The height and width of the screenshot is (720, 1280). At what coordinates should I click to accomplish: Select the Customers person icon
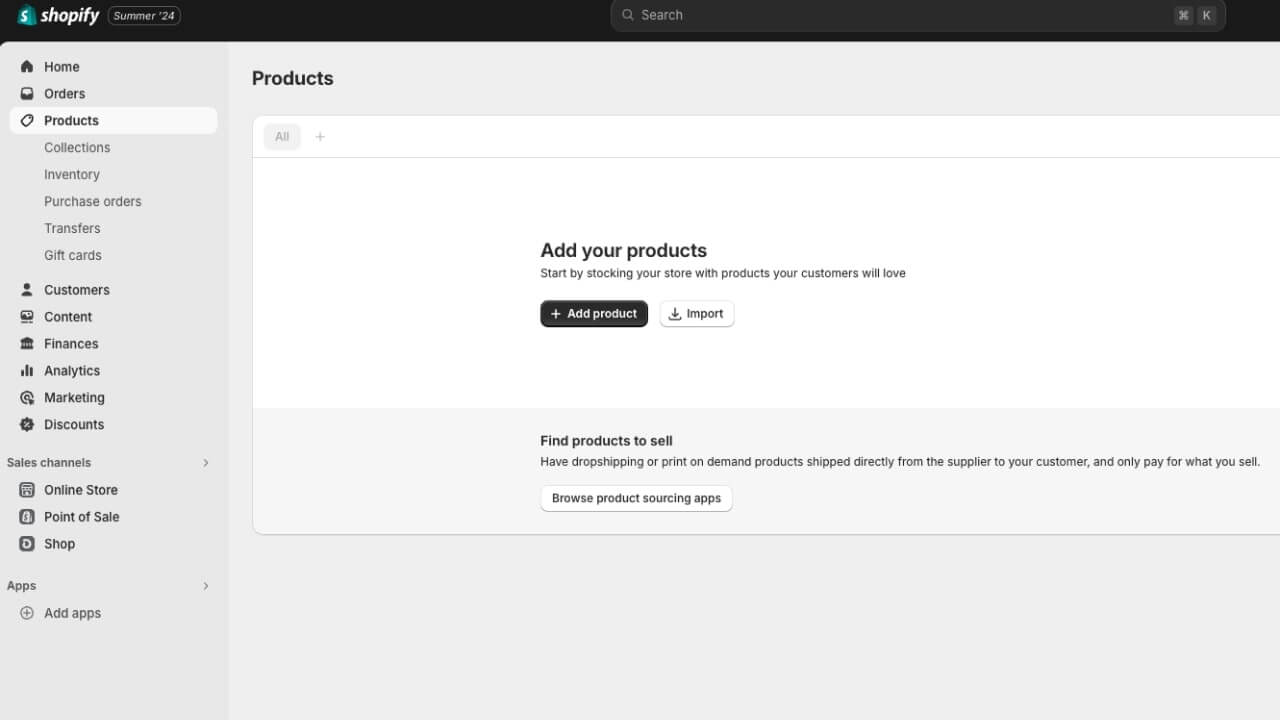coord(26,289)
